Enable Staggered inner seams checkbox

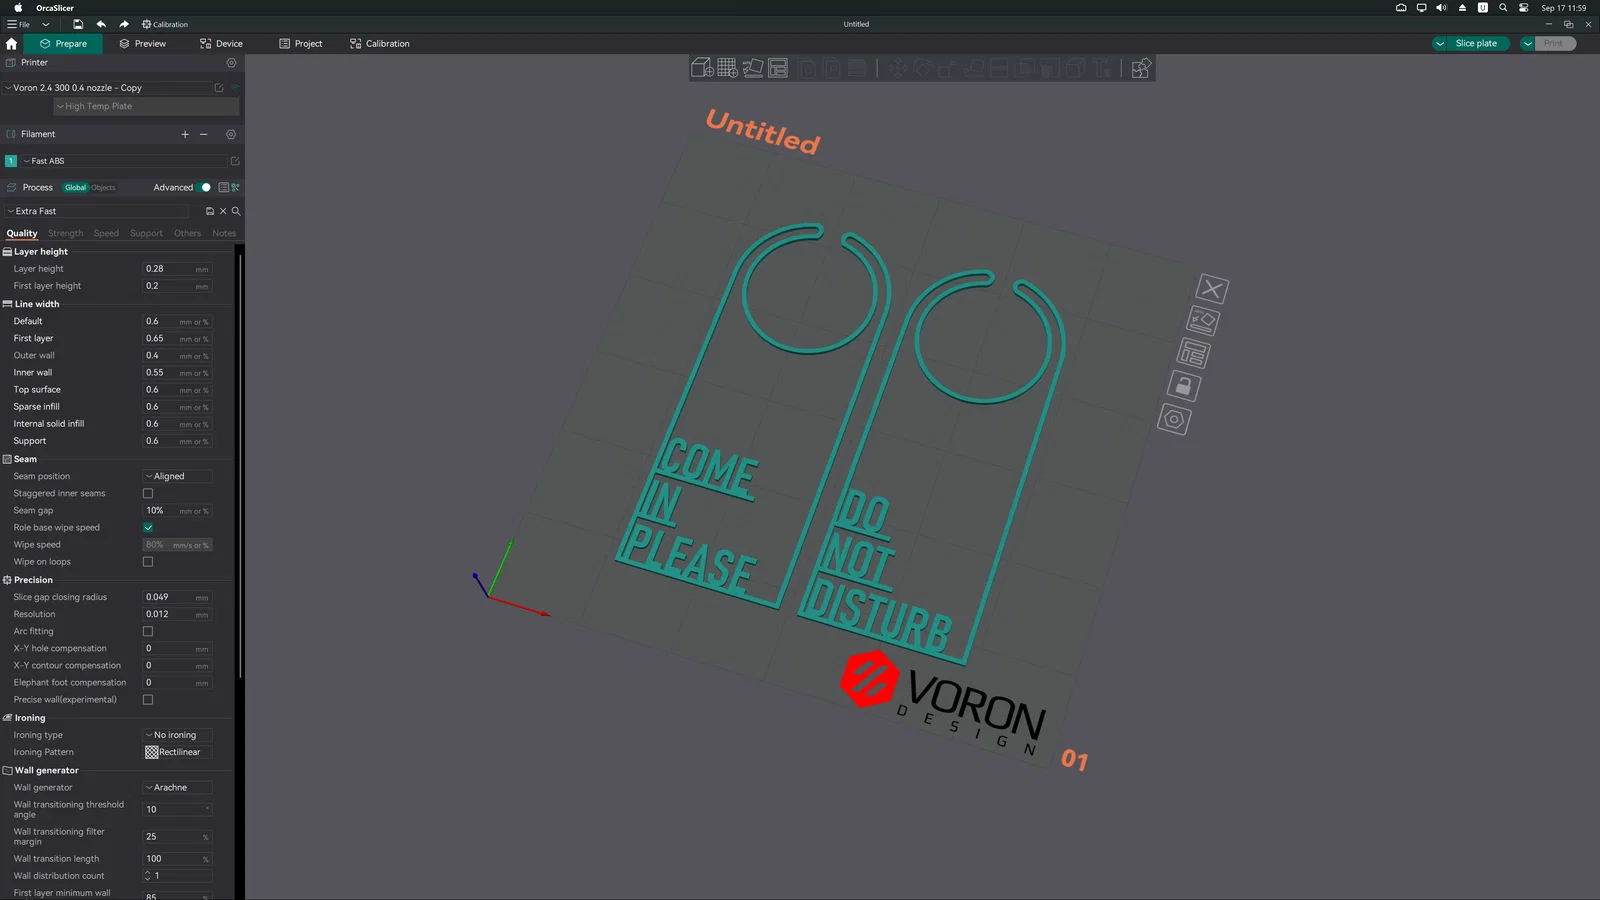pyautogui.click(x=148, y=493)
